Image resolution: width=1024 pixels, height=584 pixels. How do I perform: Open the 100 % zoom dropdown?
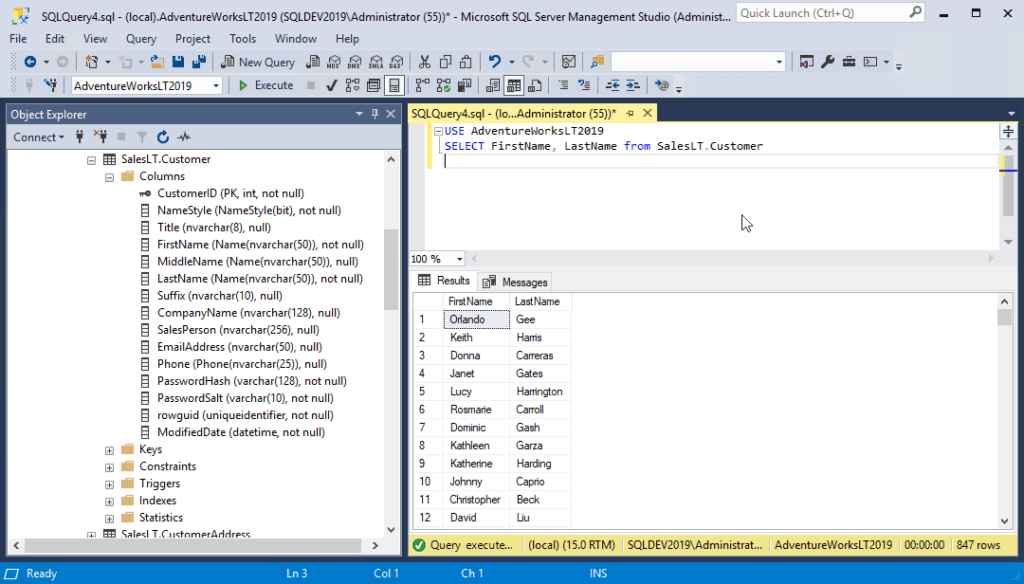[x=459, y=259]
